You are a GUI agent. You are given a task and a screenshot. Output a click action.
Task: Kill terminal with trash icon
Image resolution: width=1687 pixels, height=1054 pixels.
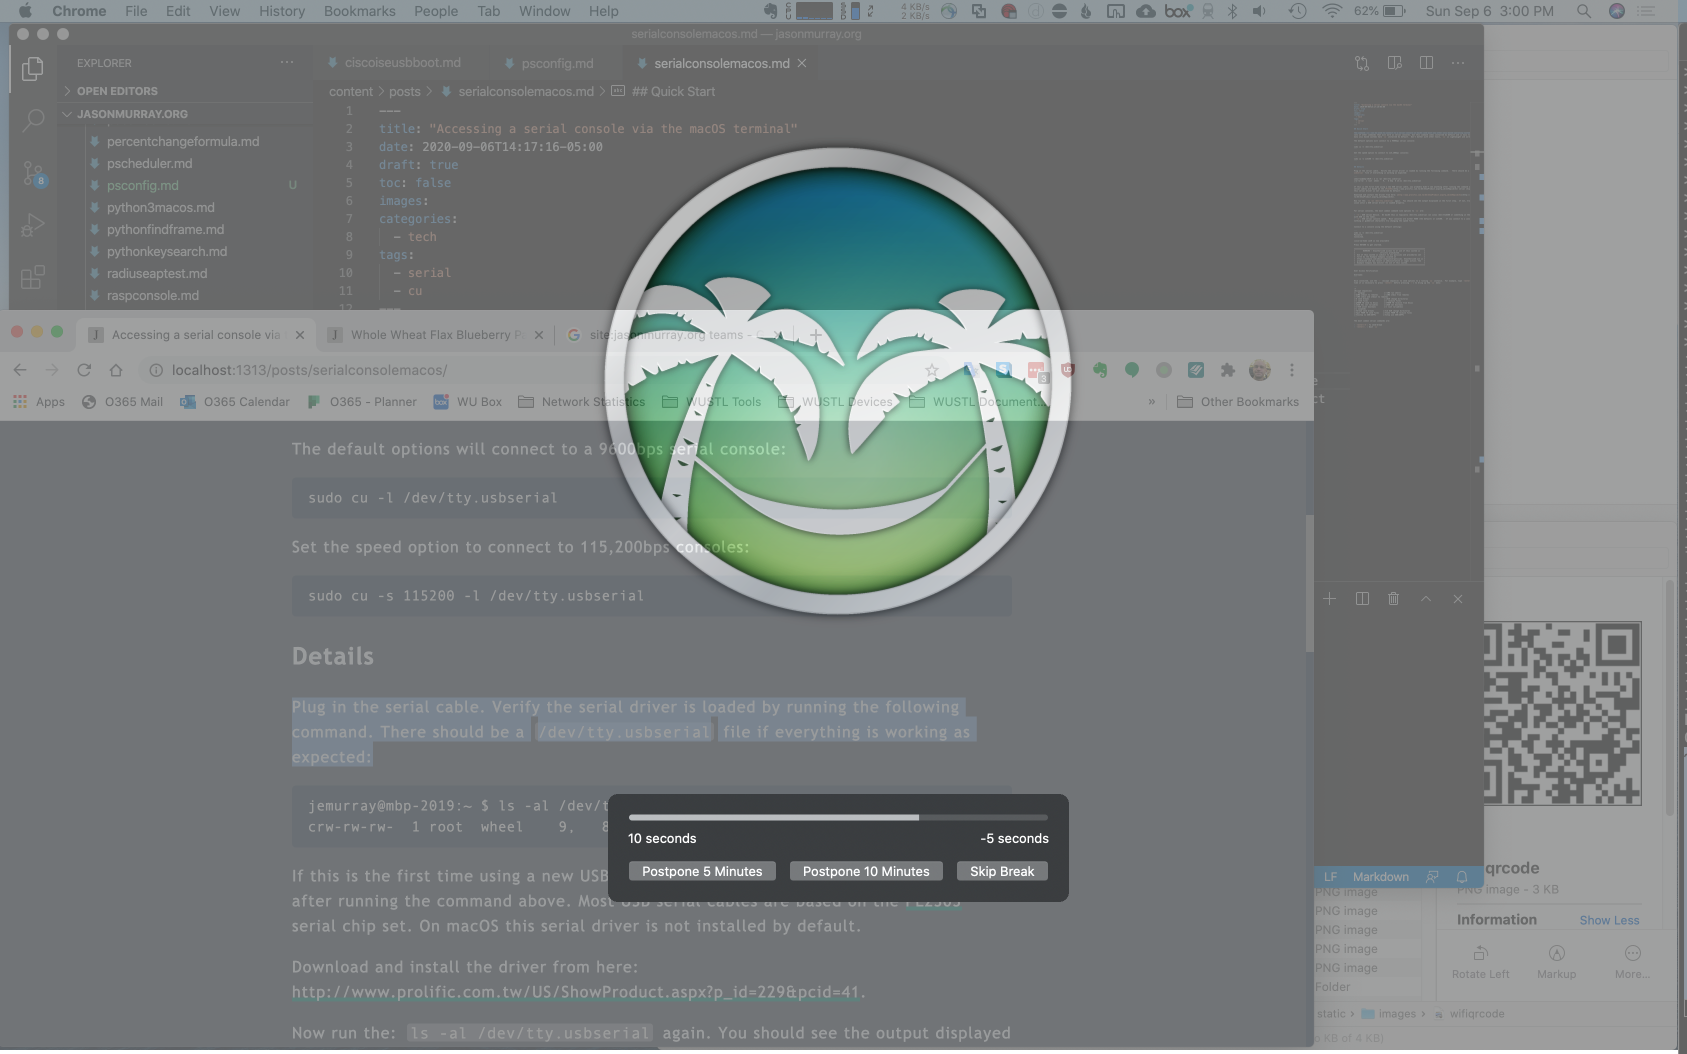1393,599
